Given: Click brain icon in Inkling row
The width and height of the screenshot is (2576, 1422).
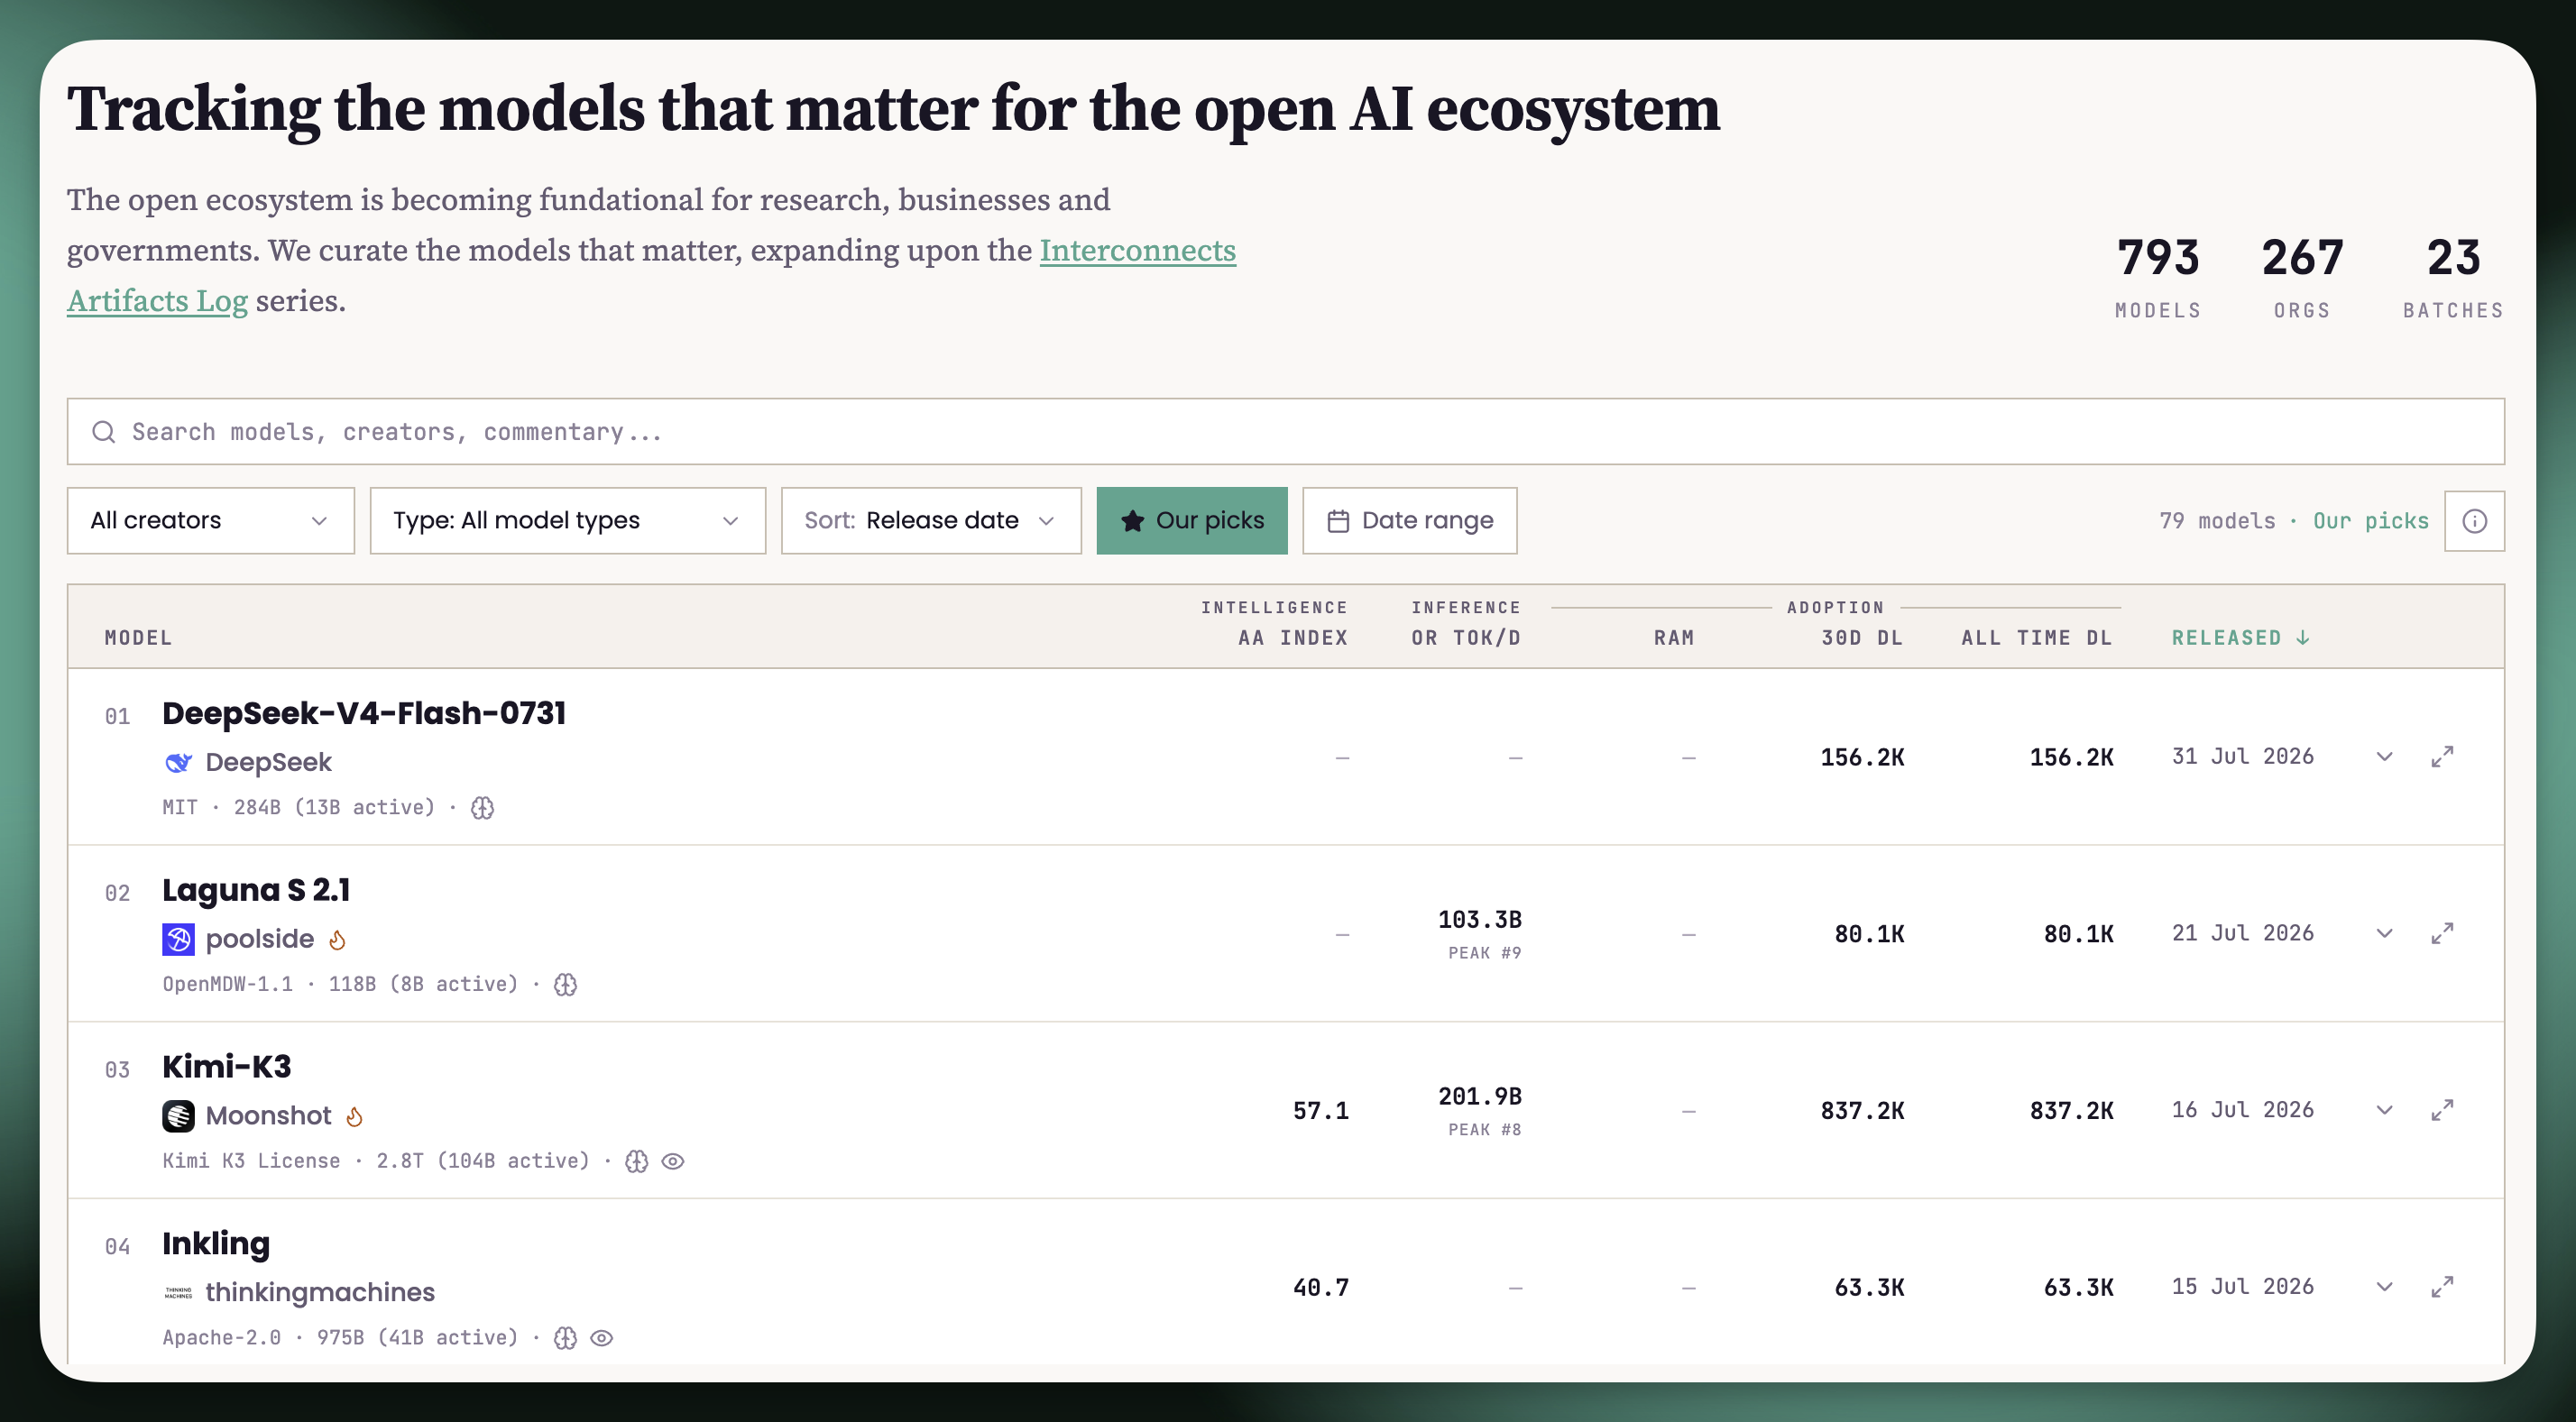Looking at the screenshot, I should 566,1338.
